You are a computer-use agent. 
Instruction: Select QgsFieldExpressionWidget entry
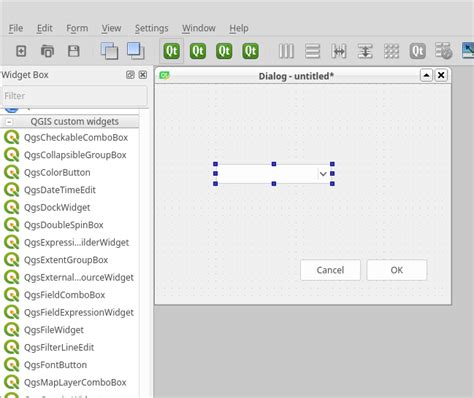pyautogui.click(x=69, y=313)
